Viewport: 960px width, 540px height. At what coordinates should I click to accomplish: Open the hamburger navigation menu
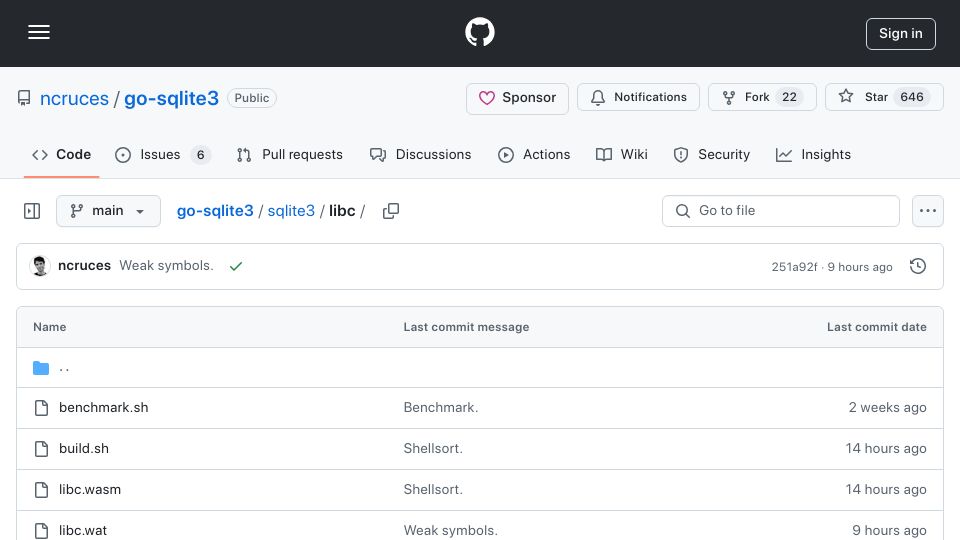pos(39,32)
